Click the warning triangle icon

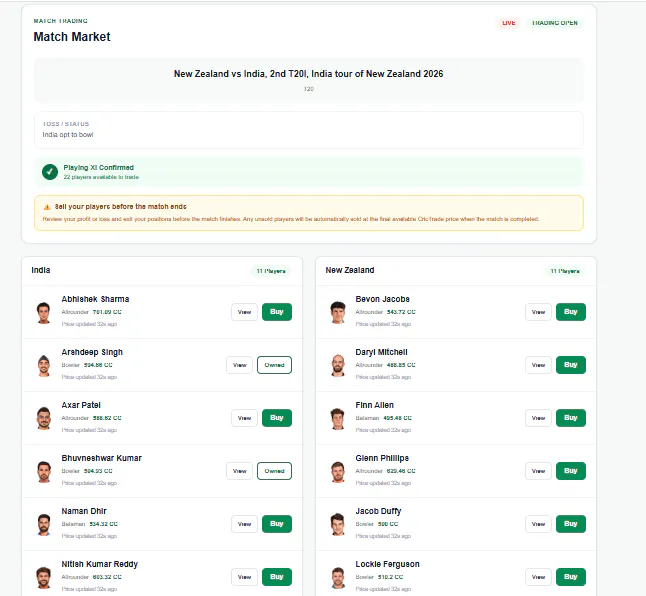(x=47, y=207)
